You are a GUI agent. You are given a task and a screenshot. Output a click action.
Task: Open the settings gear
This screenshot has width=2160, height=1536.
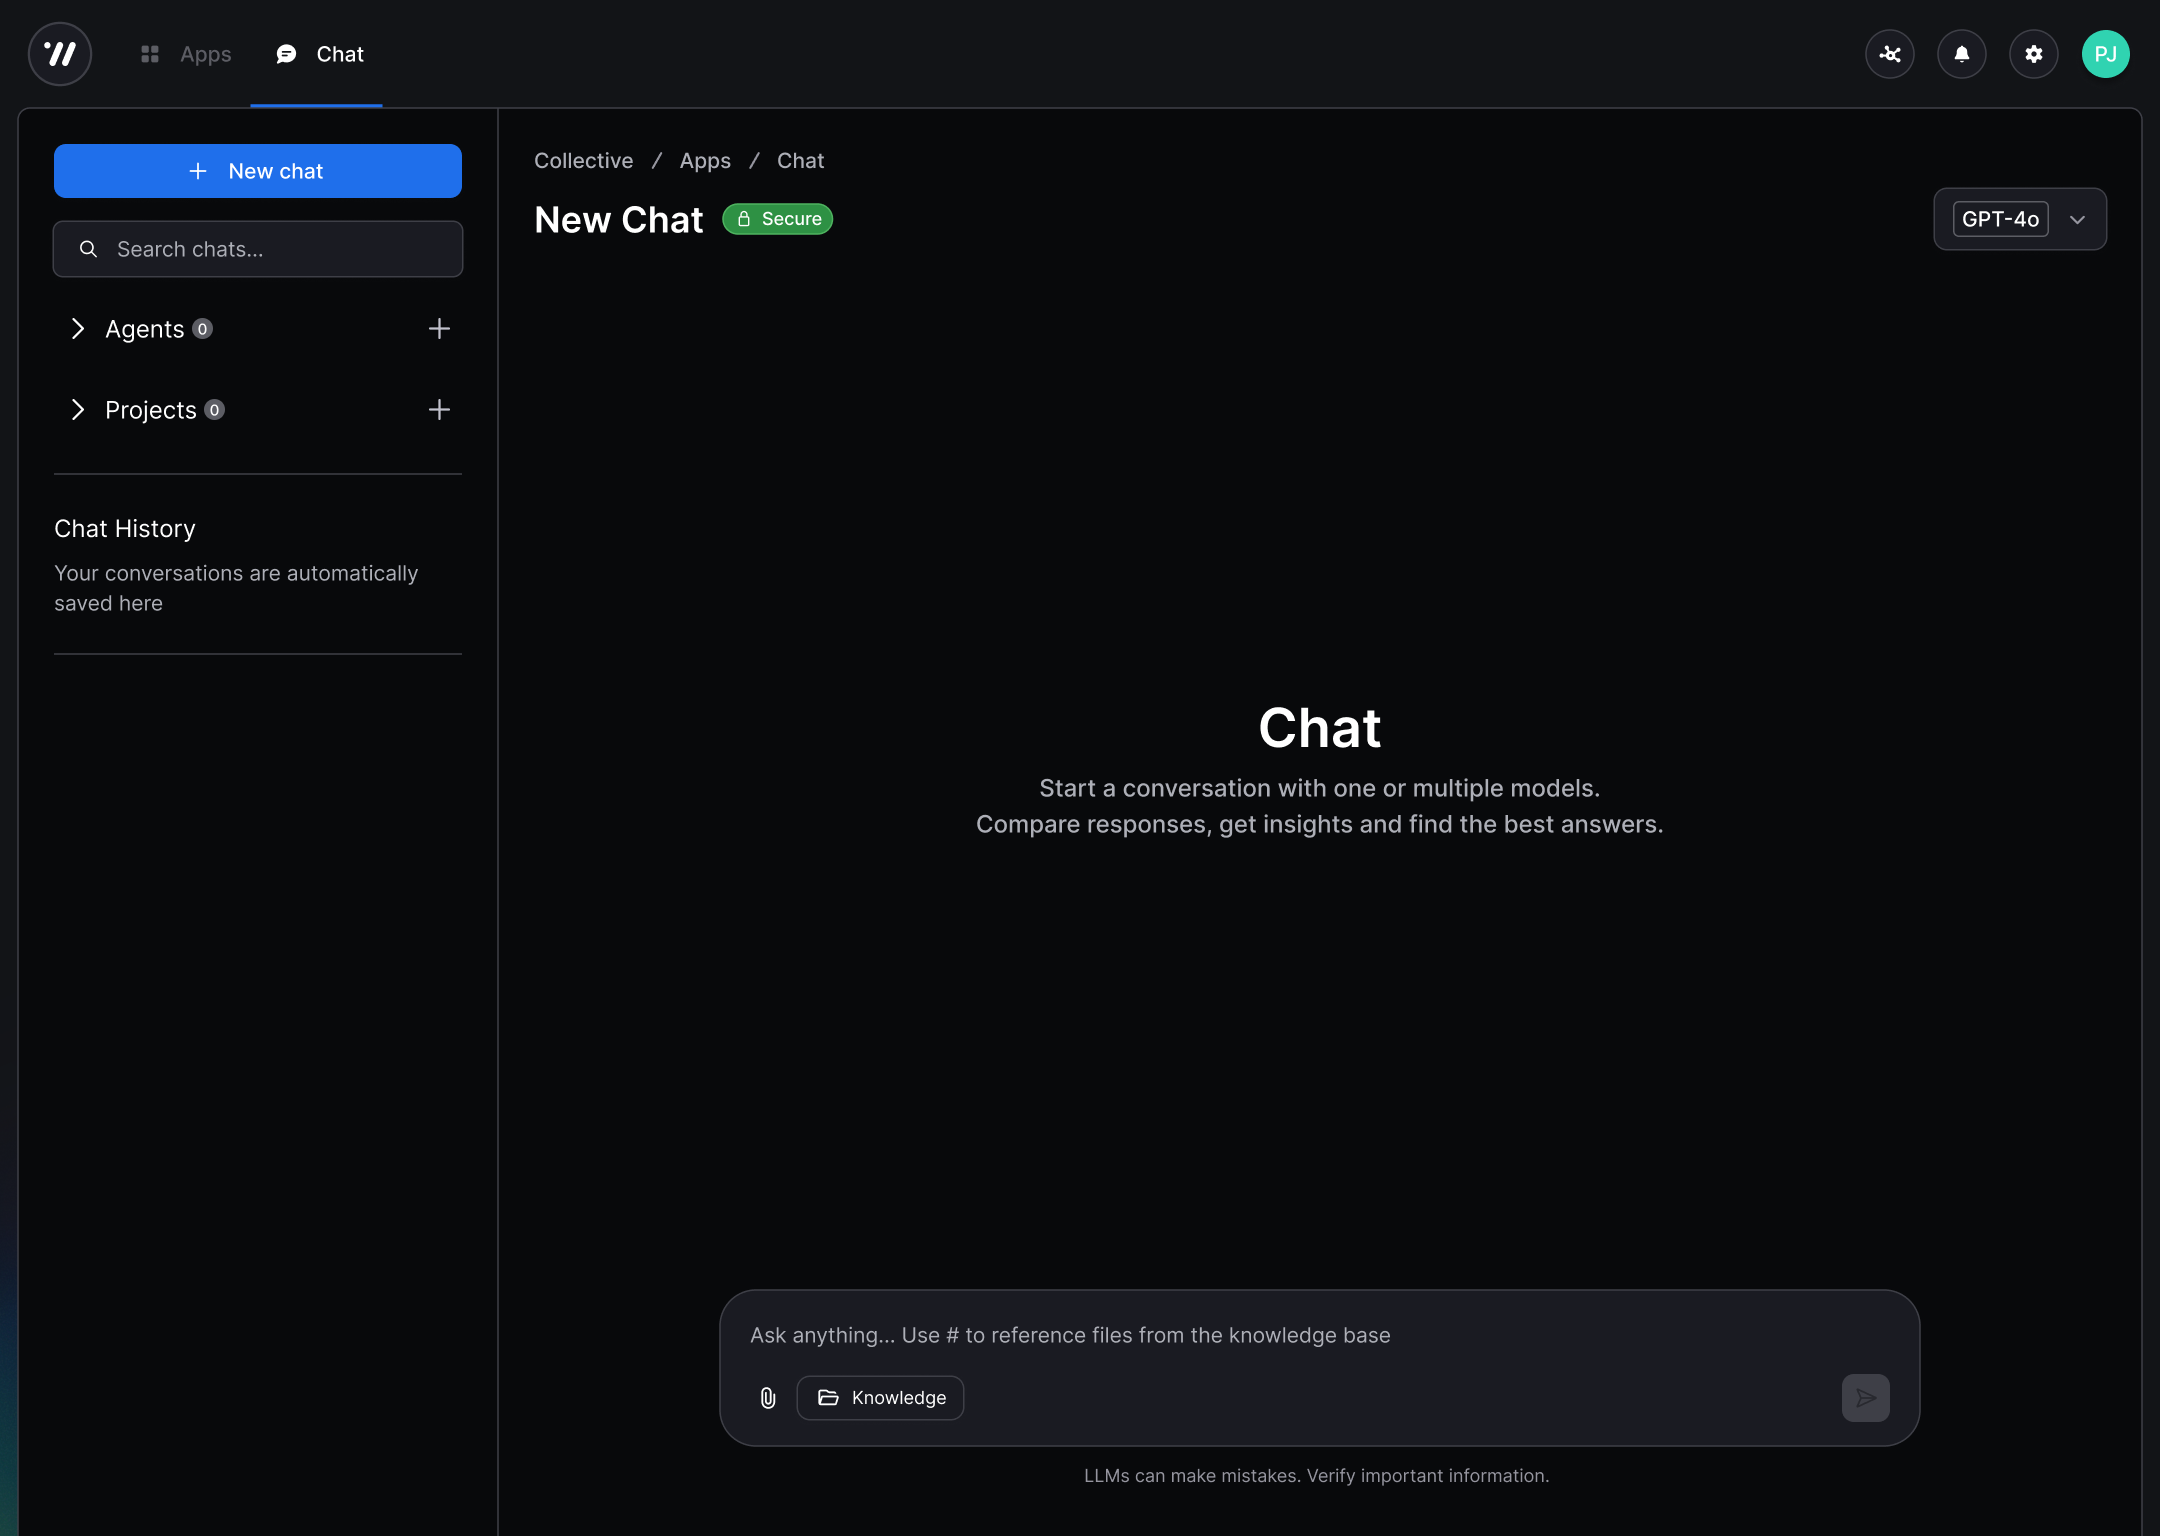(2034, 54)
